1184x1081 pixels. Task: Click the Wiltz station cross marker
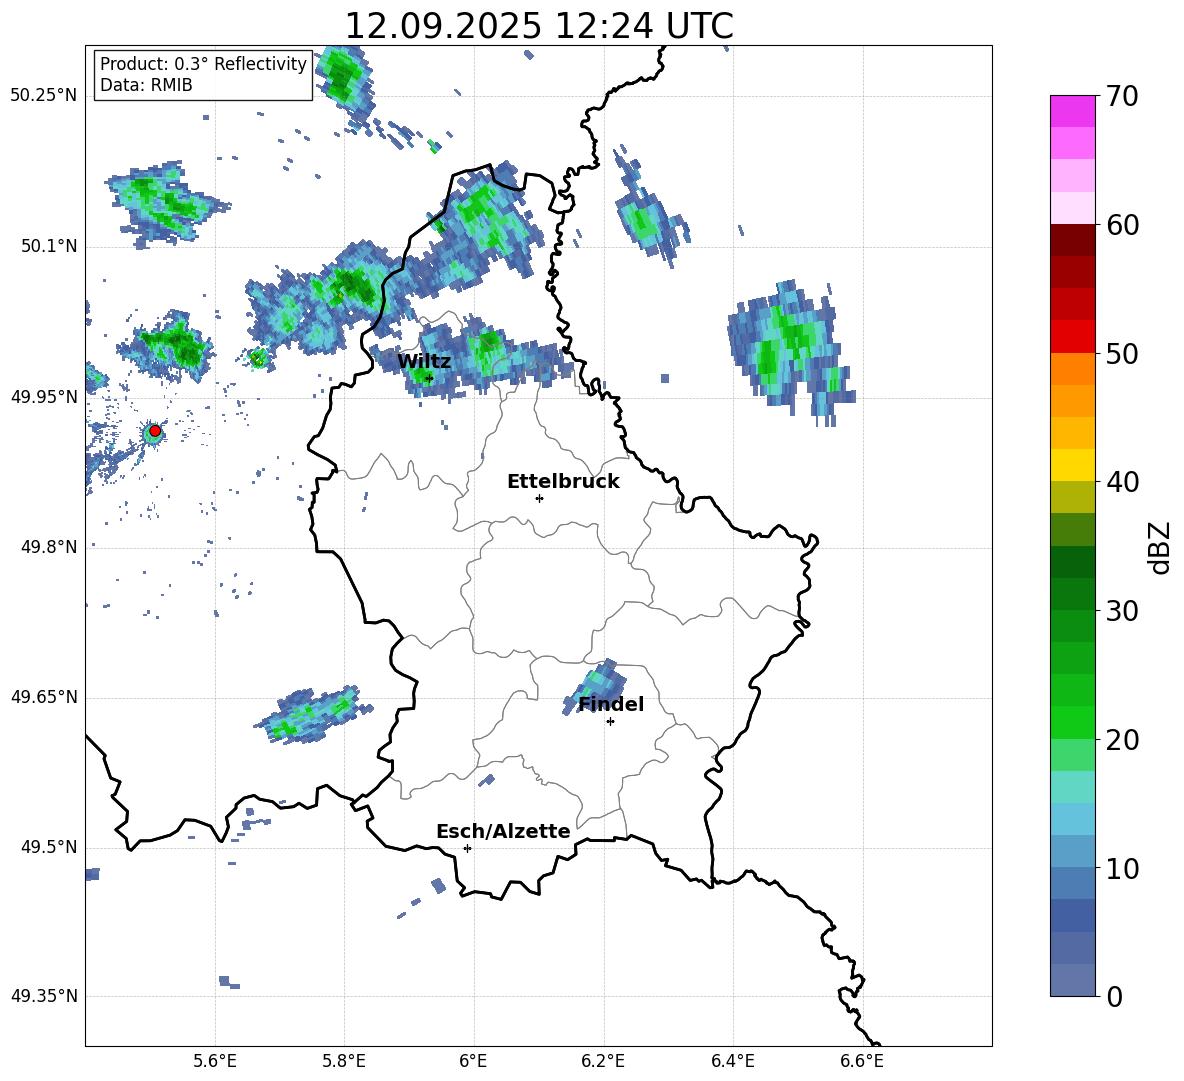tap(429, 378)
